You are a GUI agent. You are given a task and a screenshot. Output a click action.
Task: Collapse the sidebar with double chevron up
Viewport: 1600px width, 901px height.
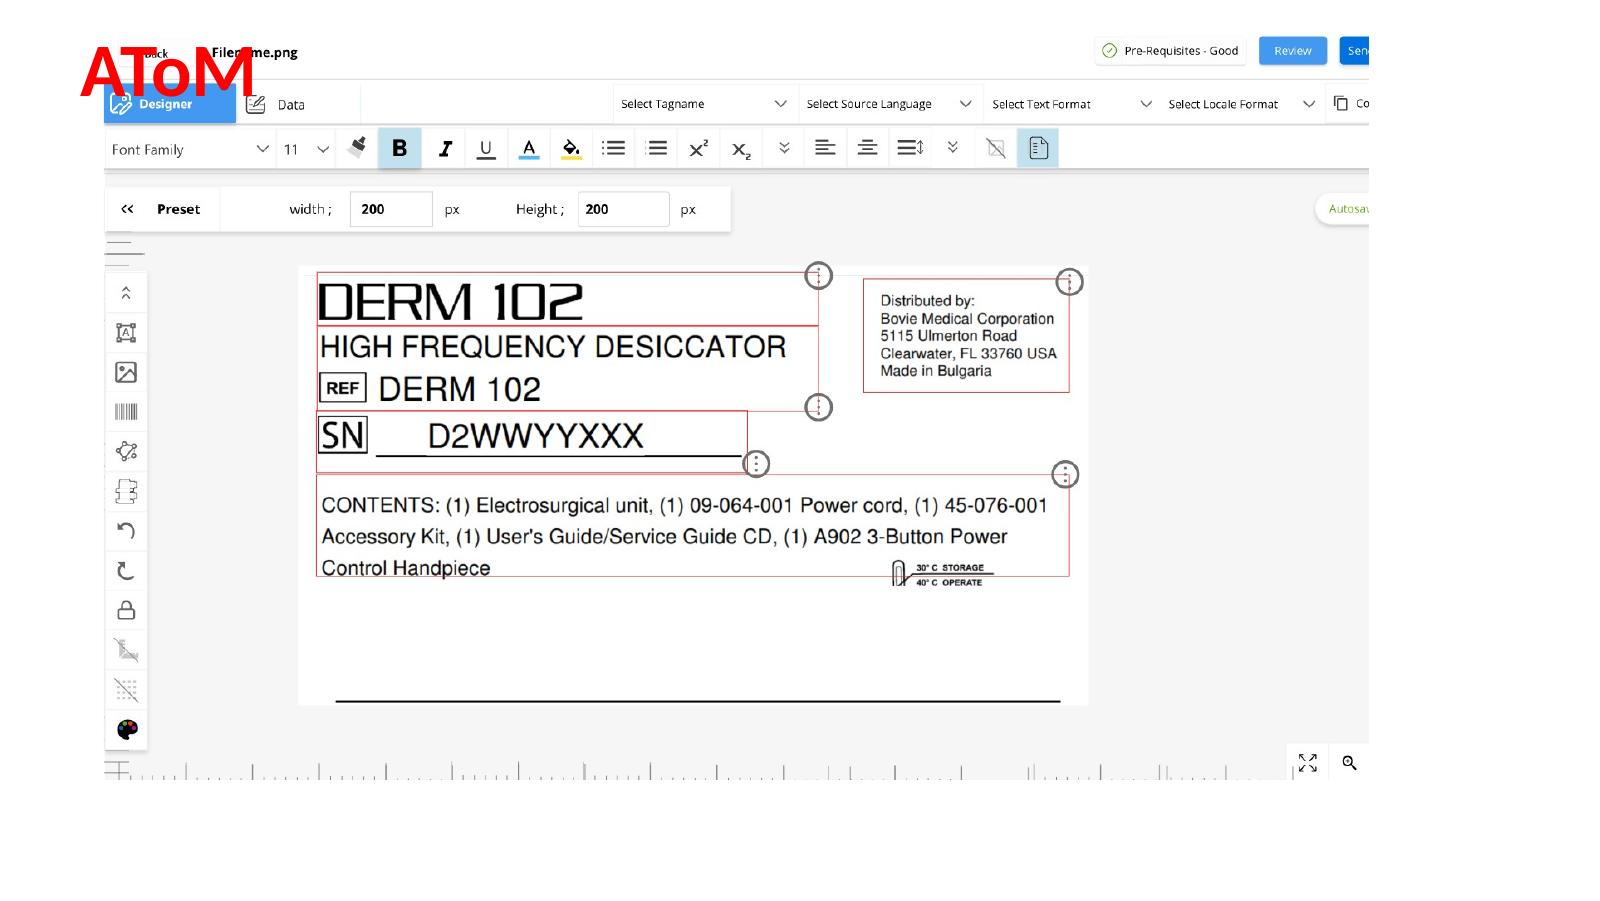tap(126, 293)
